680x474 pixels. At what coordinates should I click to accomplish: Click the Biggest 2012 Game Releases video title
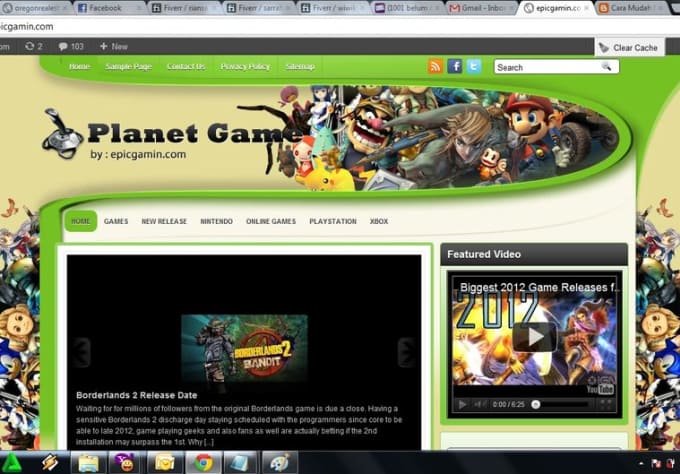(540, 287)
